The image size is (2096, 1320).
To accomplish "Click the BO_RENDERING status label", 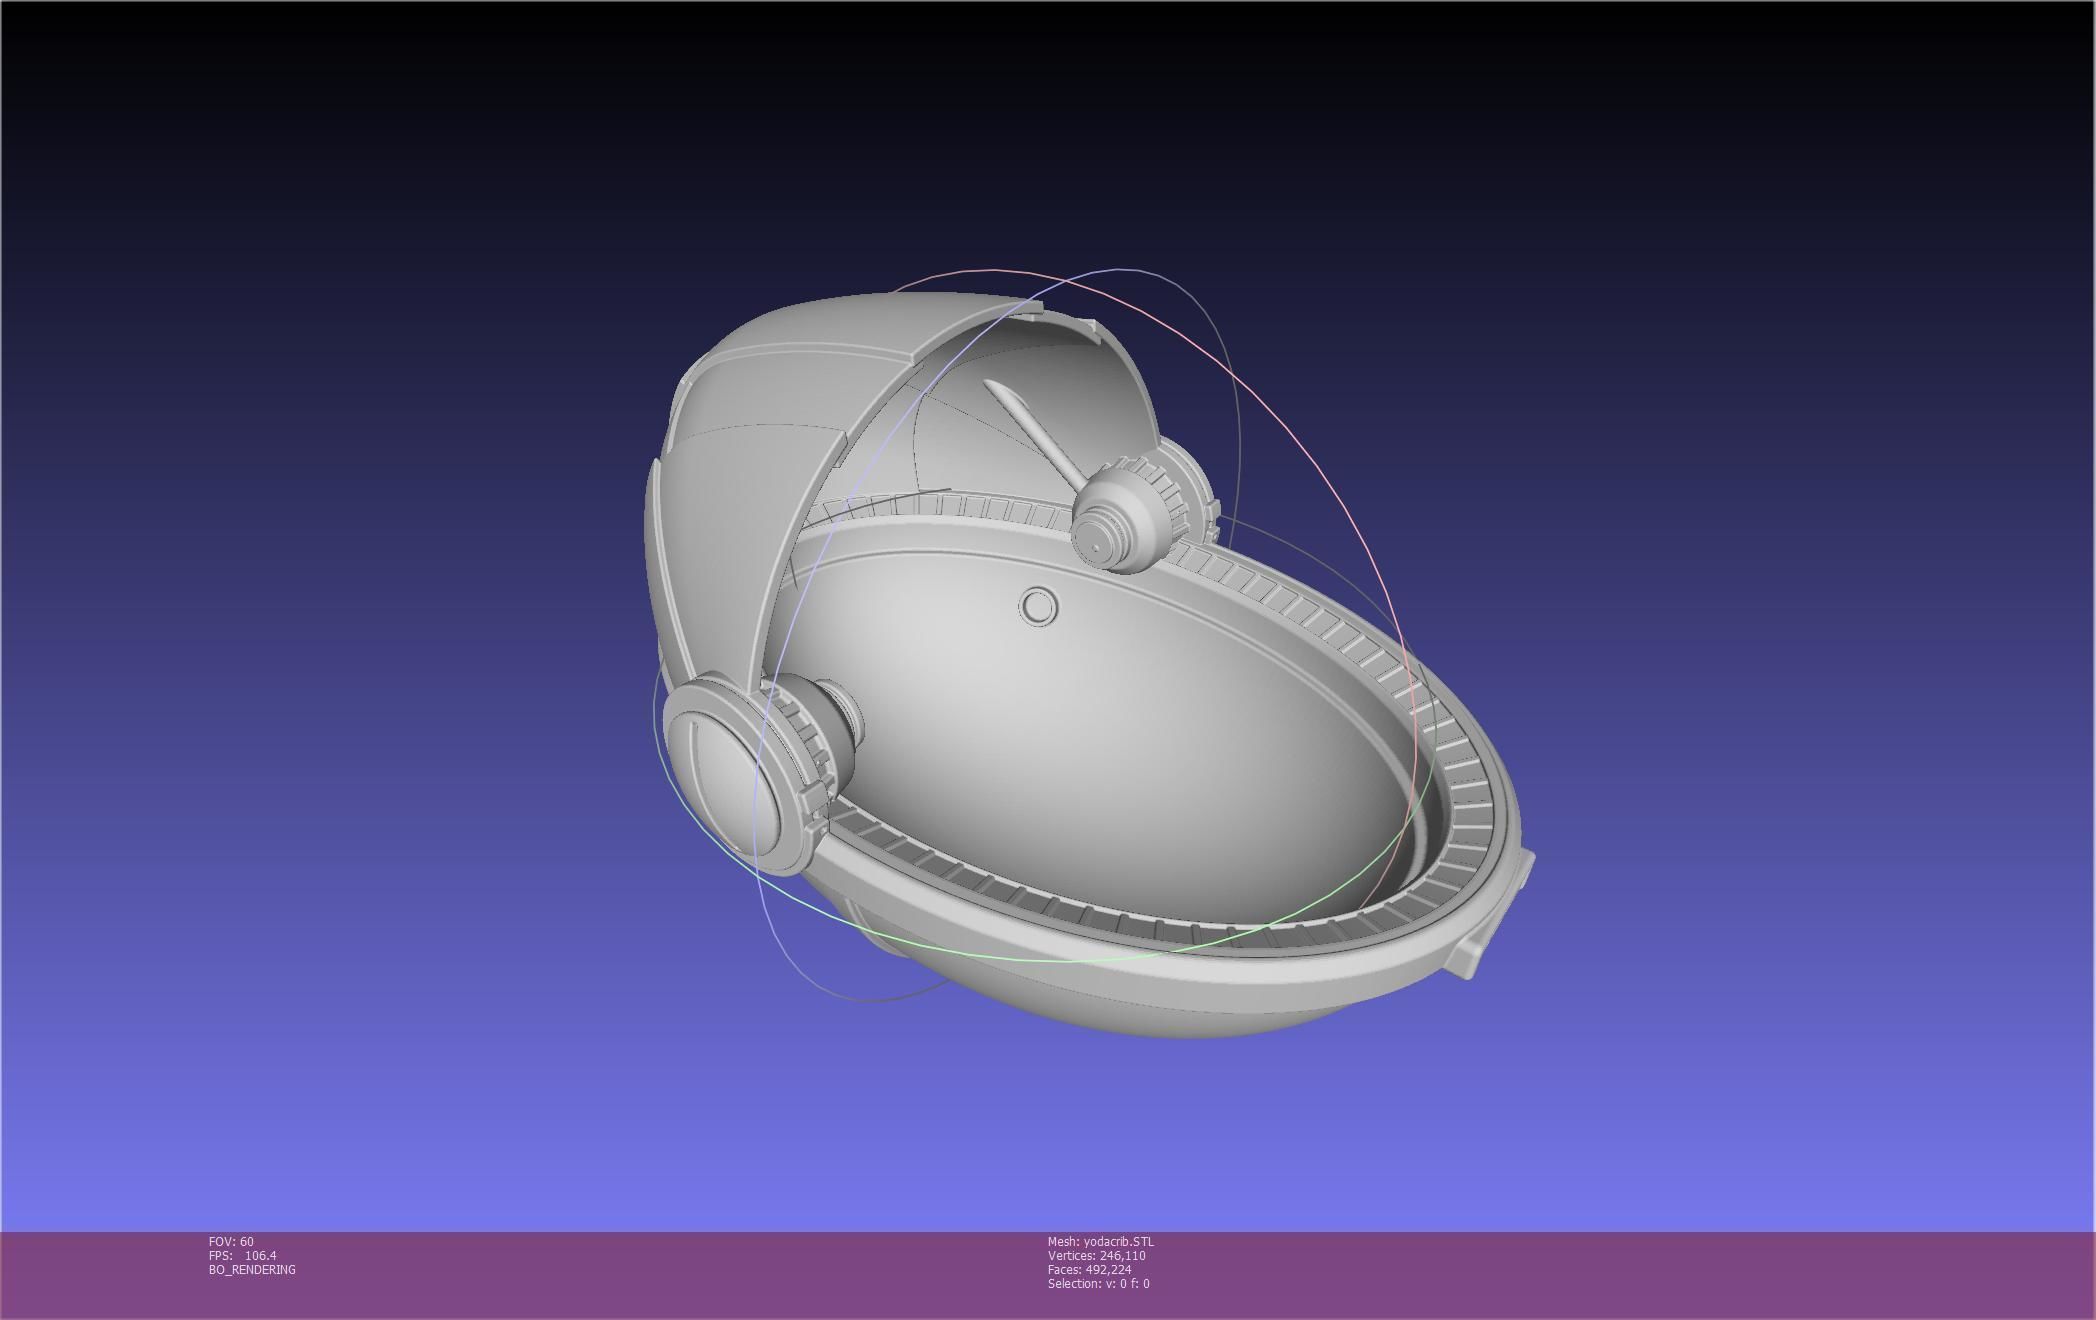I will point(252,1270).
